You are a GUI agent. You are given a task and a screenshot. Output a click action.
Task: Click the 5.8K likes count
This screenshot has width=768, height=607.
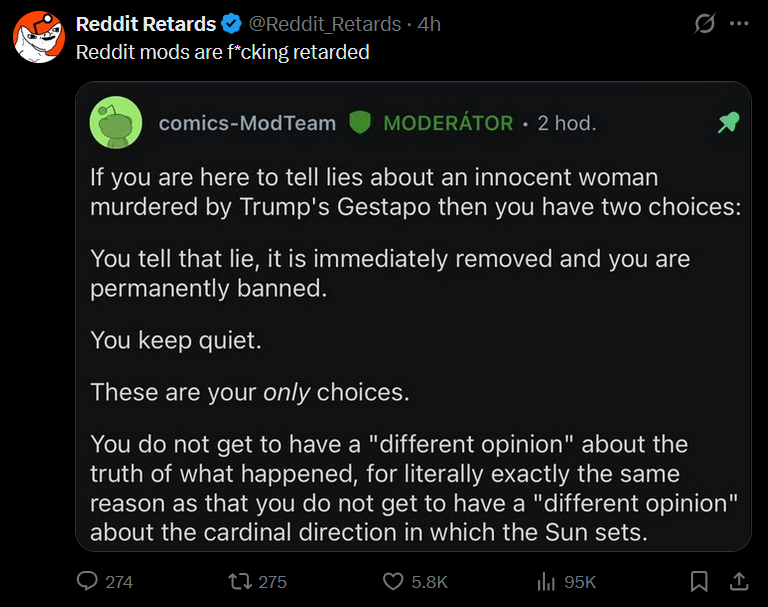(x=430, y=582)
